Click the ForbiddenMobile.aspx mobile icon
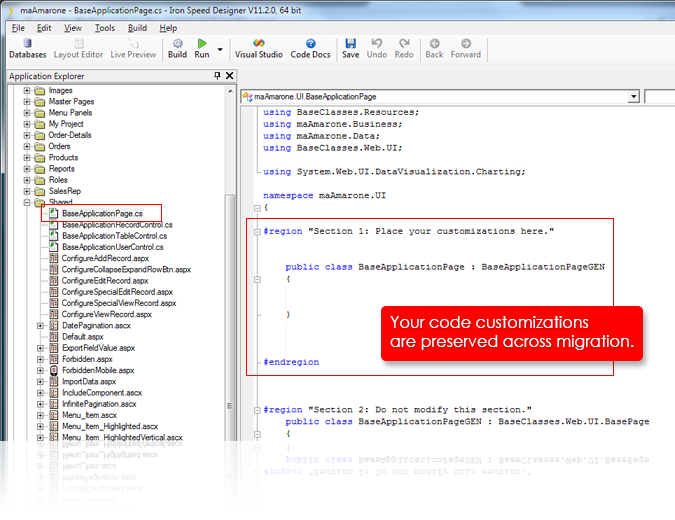The height and width of the screenshot is (520, 675). (54, 370)
